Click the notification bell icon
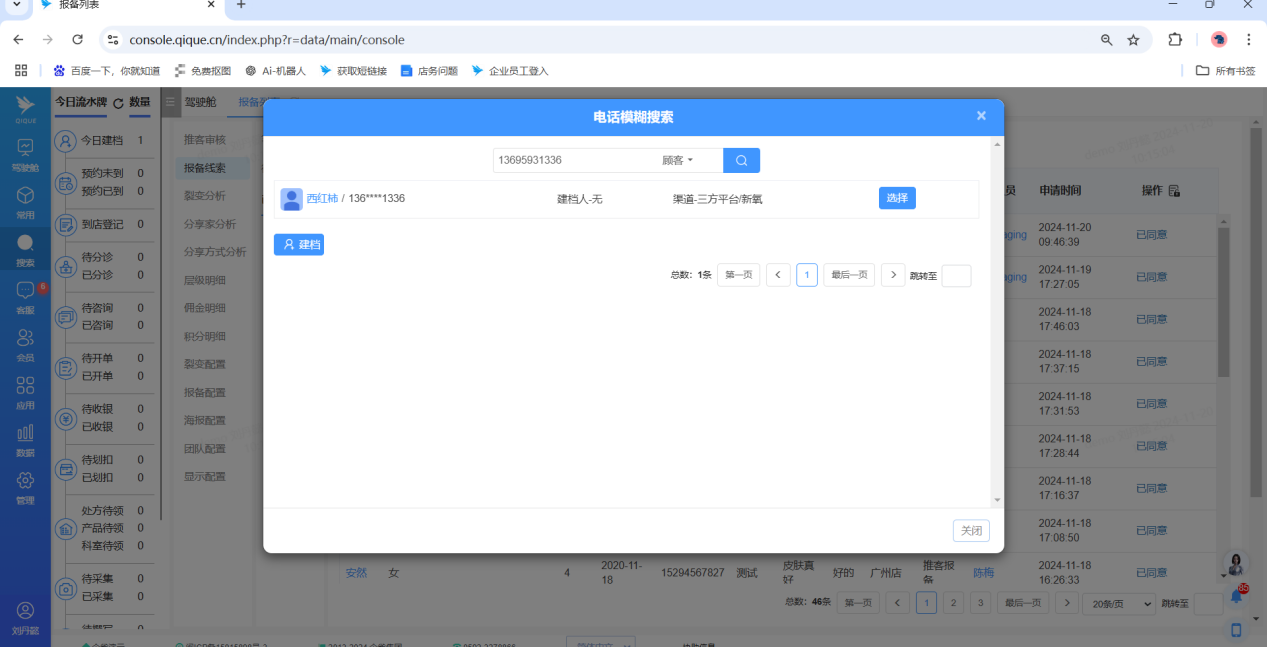Viewport: 1267px width, 647px height. pos(1236,596)
